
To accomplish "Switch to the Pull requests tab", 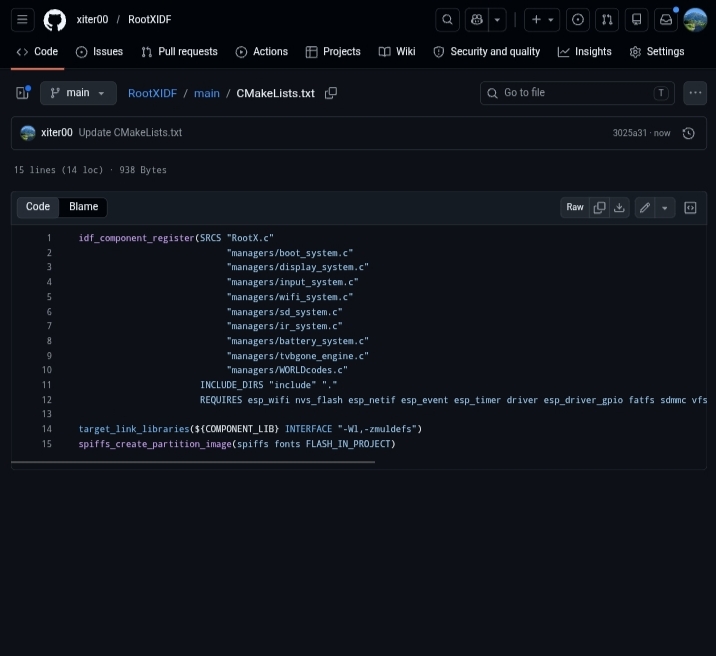I will coord(179,52).
